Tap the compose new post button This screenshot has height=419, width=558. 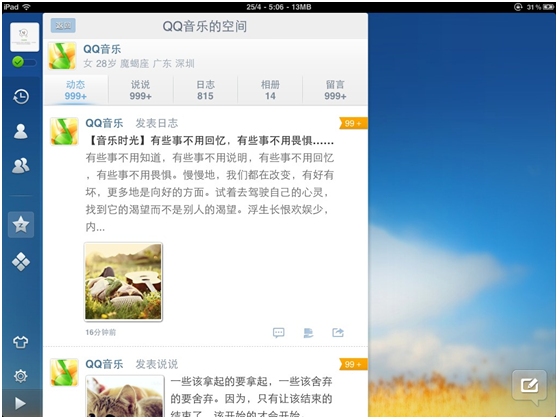(x=530, y=386)
